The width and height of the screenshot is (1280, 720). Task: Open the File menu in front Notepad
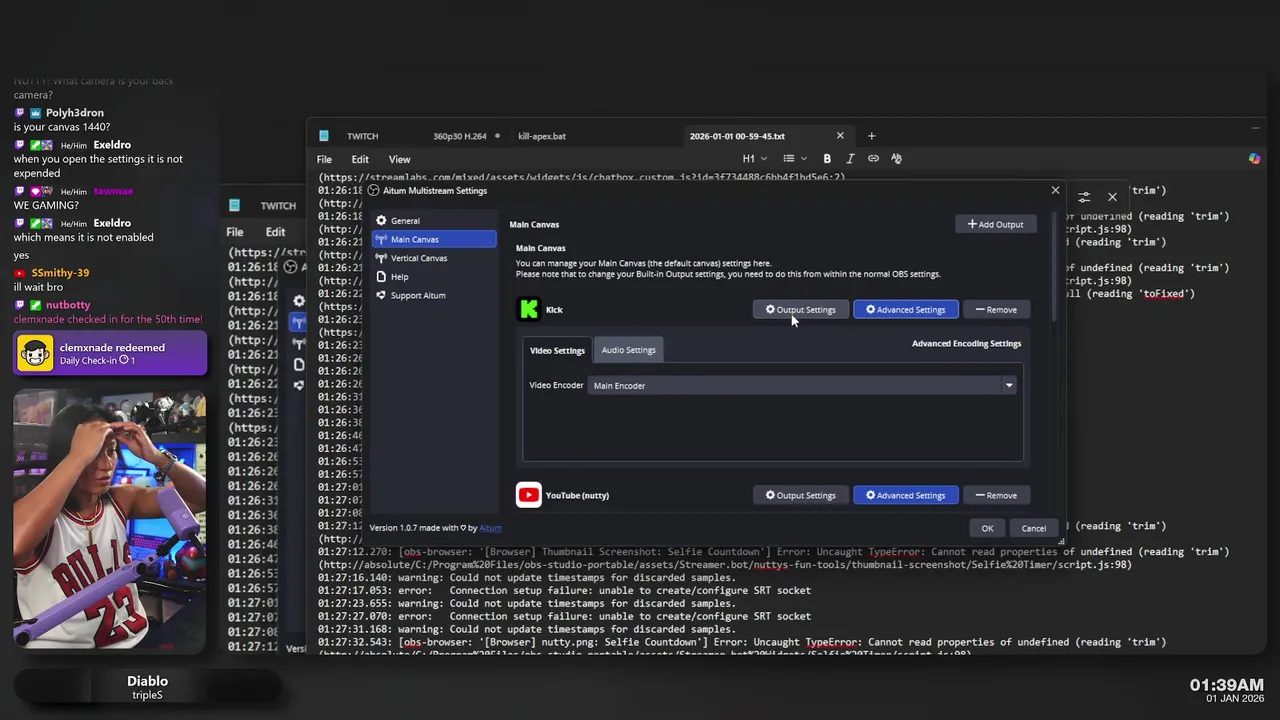point(324,159)
